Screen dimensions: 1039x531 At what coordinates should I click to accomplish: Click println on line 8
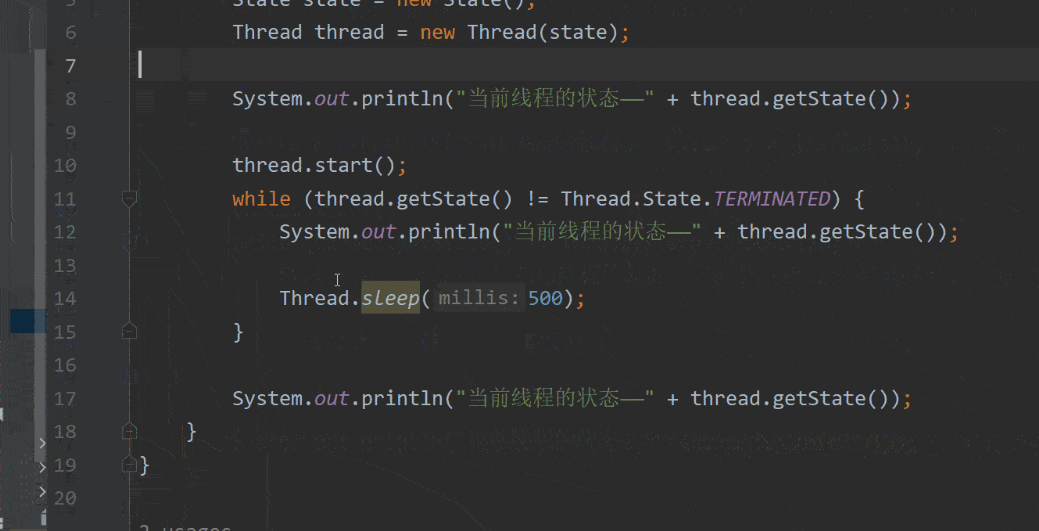click(x=402, y=99)
